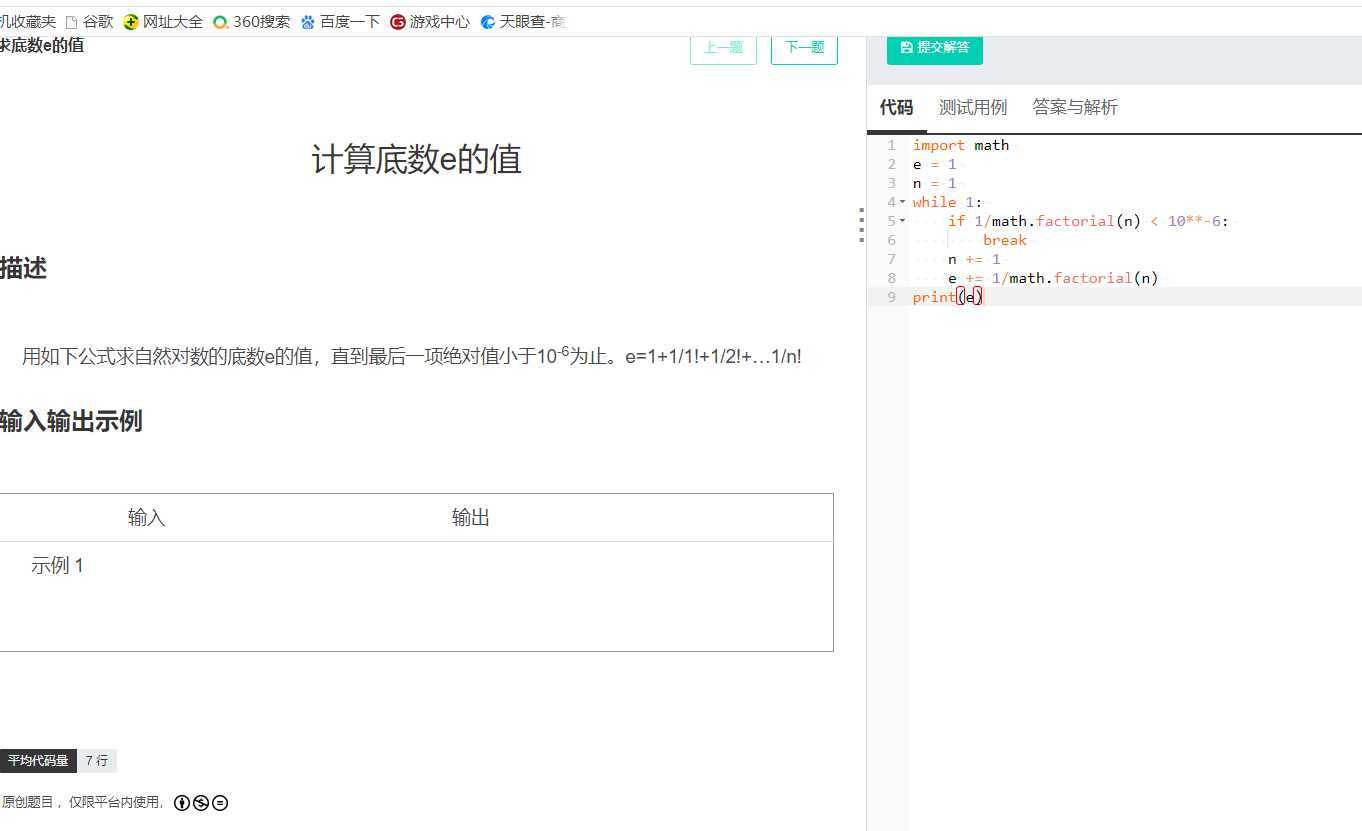1362x831 pixels.
Task: Open the 百度一下 paw icon bookmark
Action: 308,21
